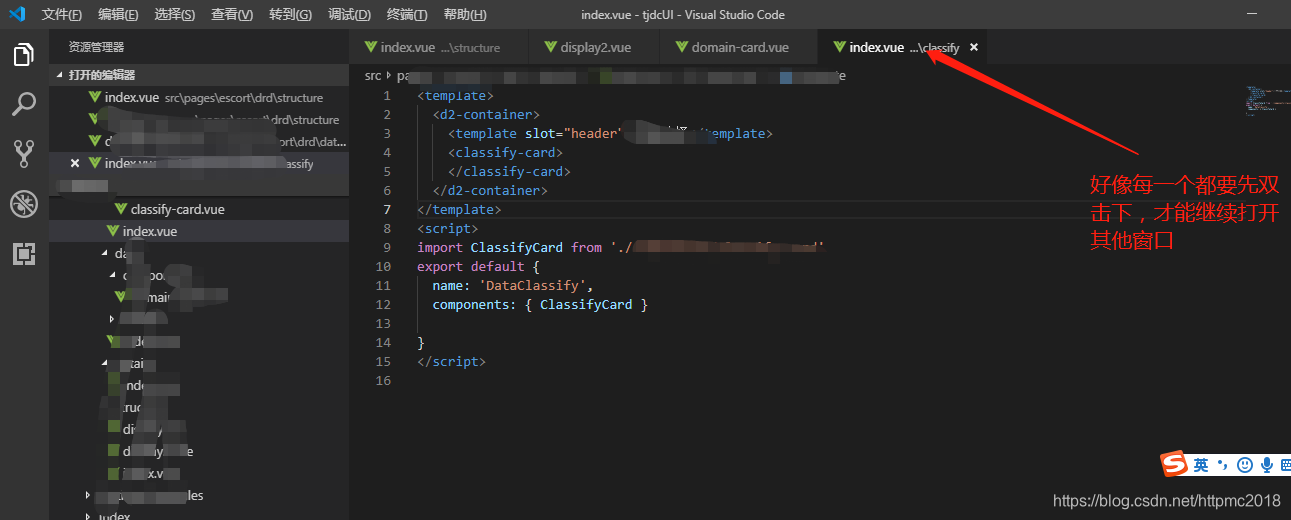This screenshot has height=520, width=1291.
Task: Open the 转到(G) menu
Action: point(291,15)
